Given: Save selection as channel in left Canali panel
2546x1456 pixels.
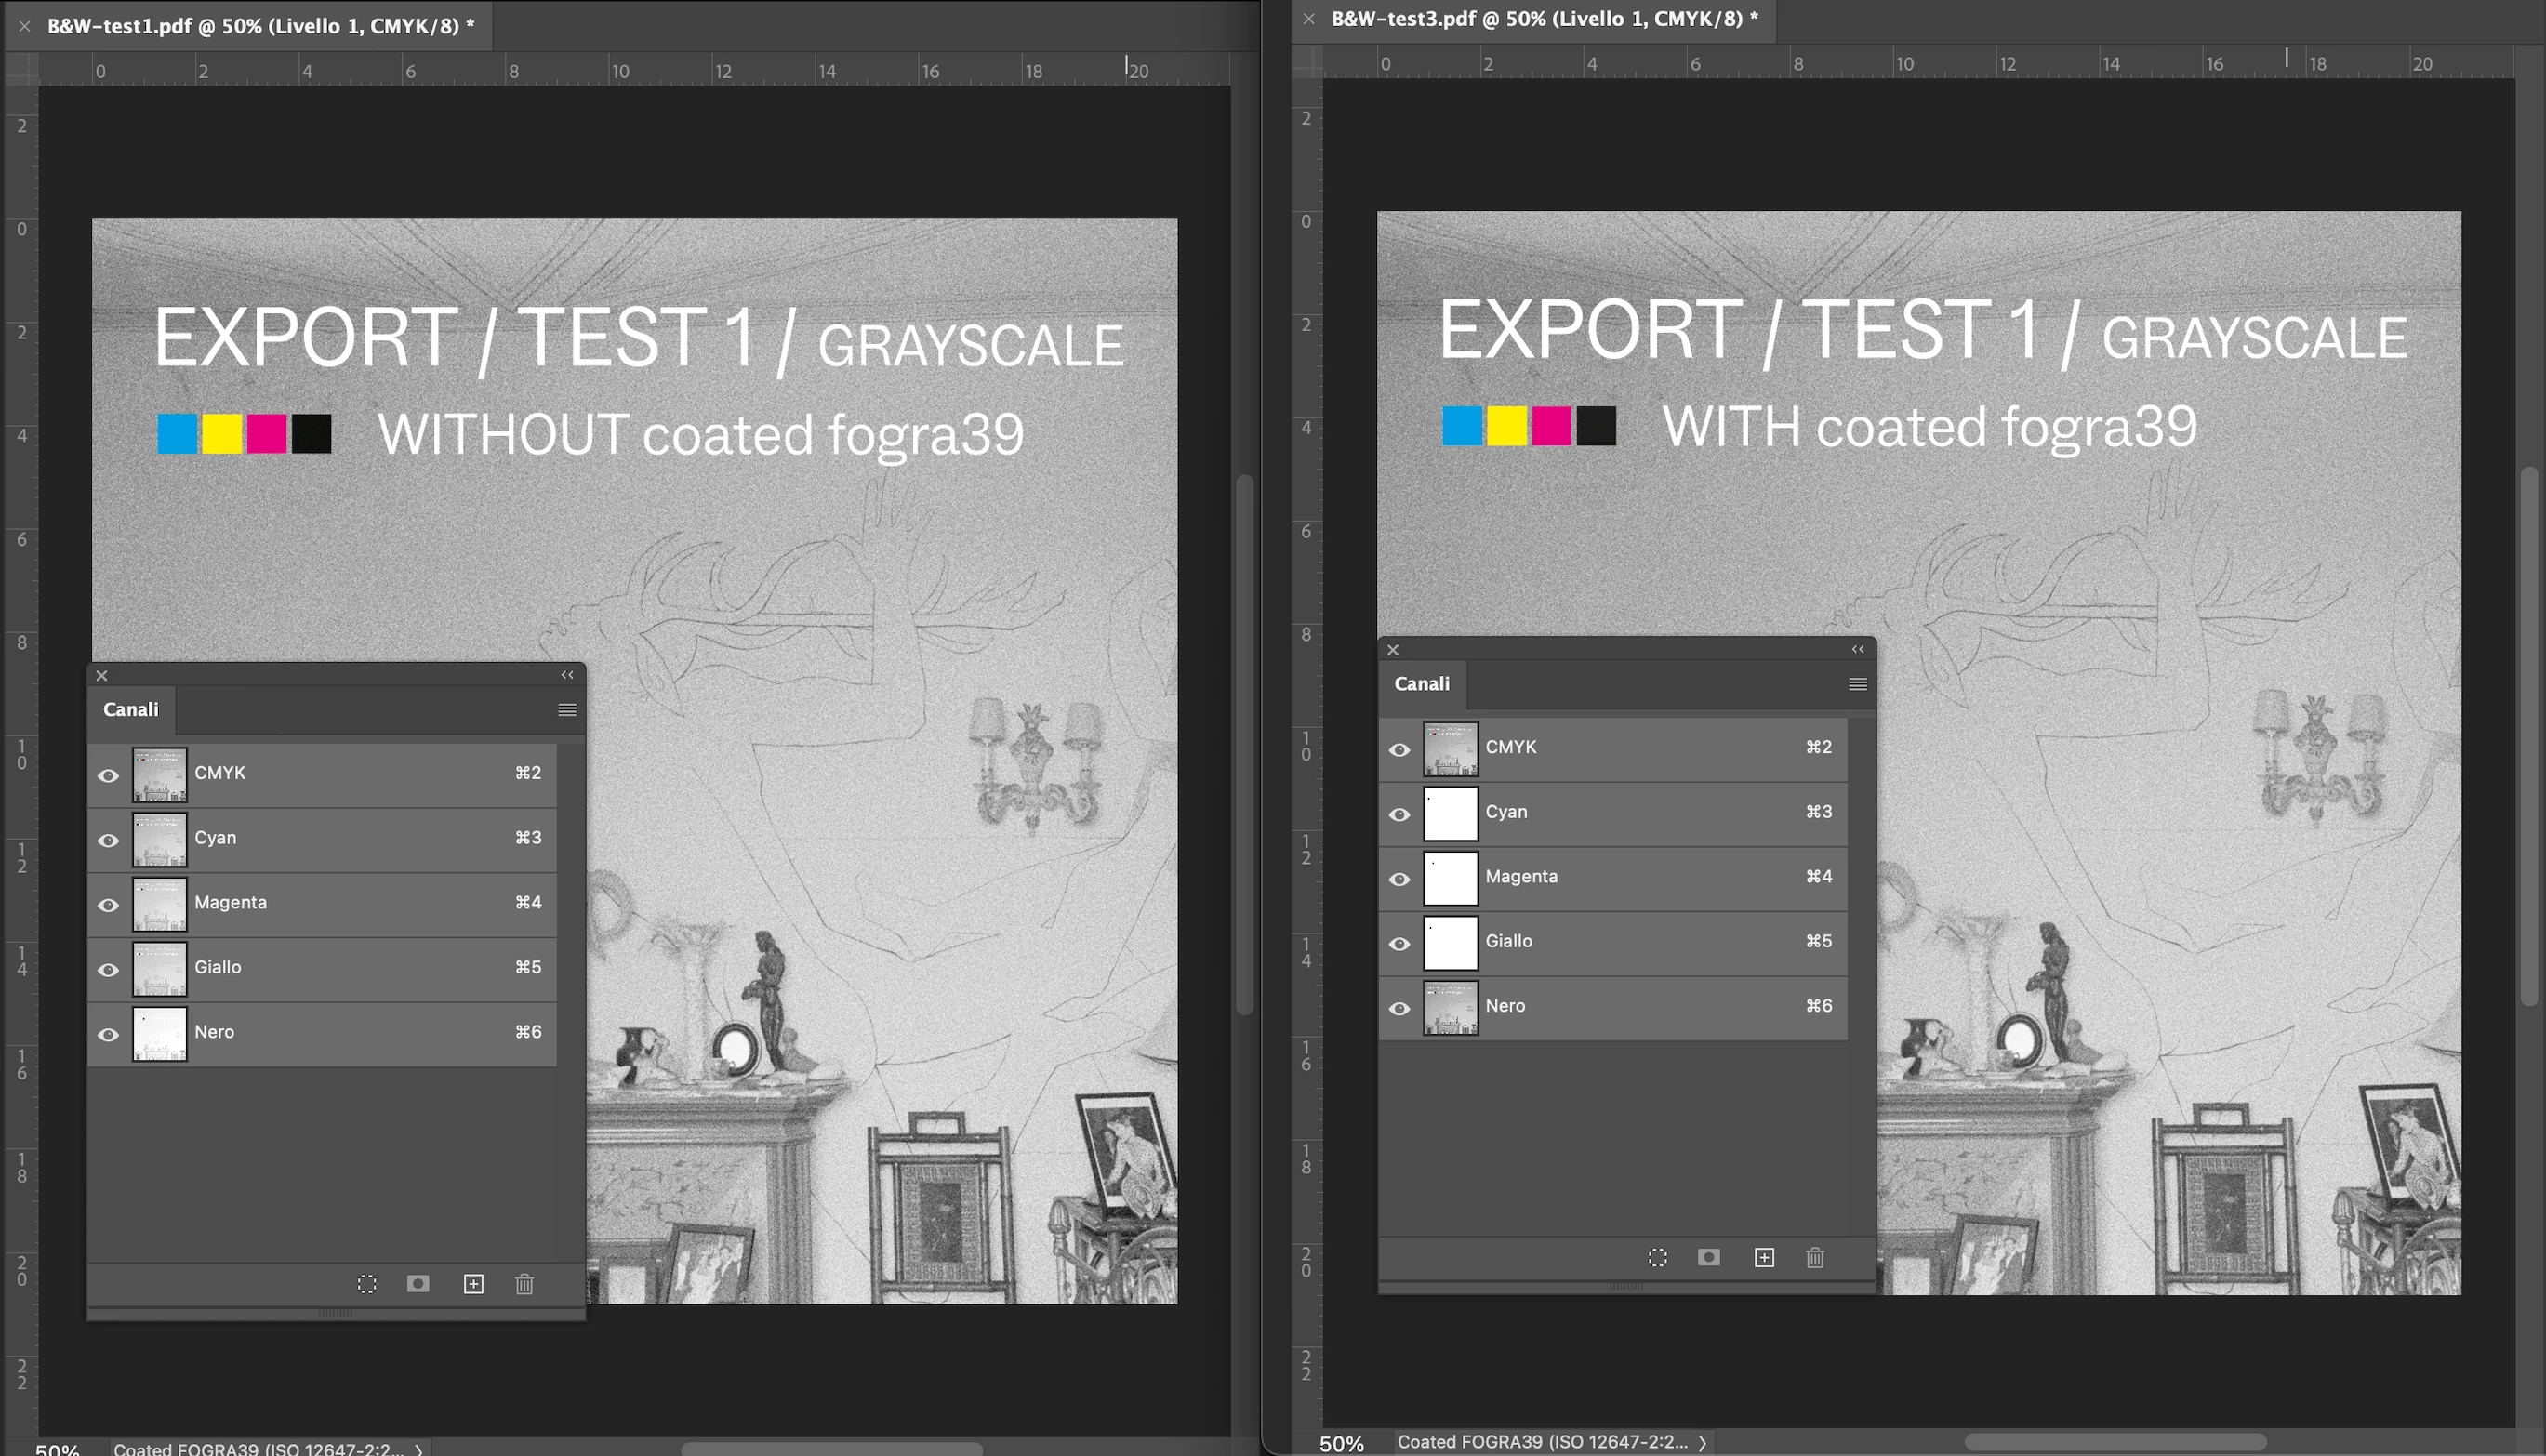Looking at the screenshot, I should coord(418,1283).
